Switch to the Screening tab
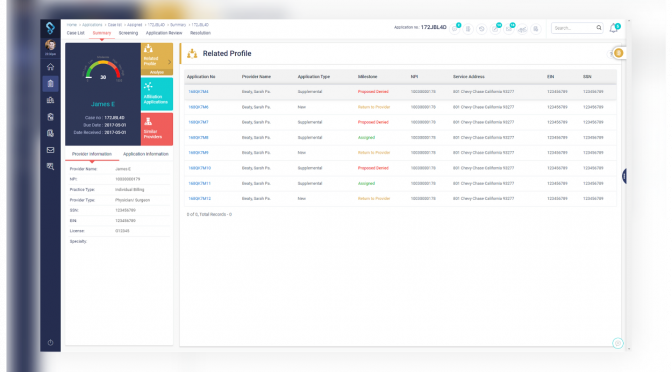Screen dimensions: 672x372 pyautogui.click(x=128, y=33)
